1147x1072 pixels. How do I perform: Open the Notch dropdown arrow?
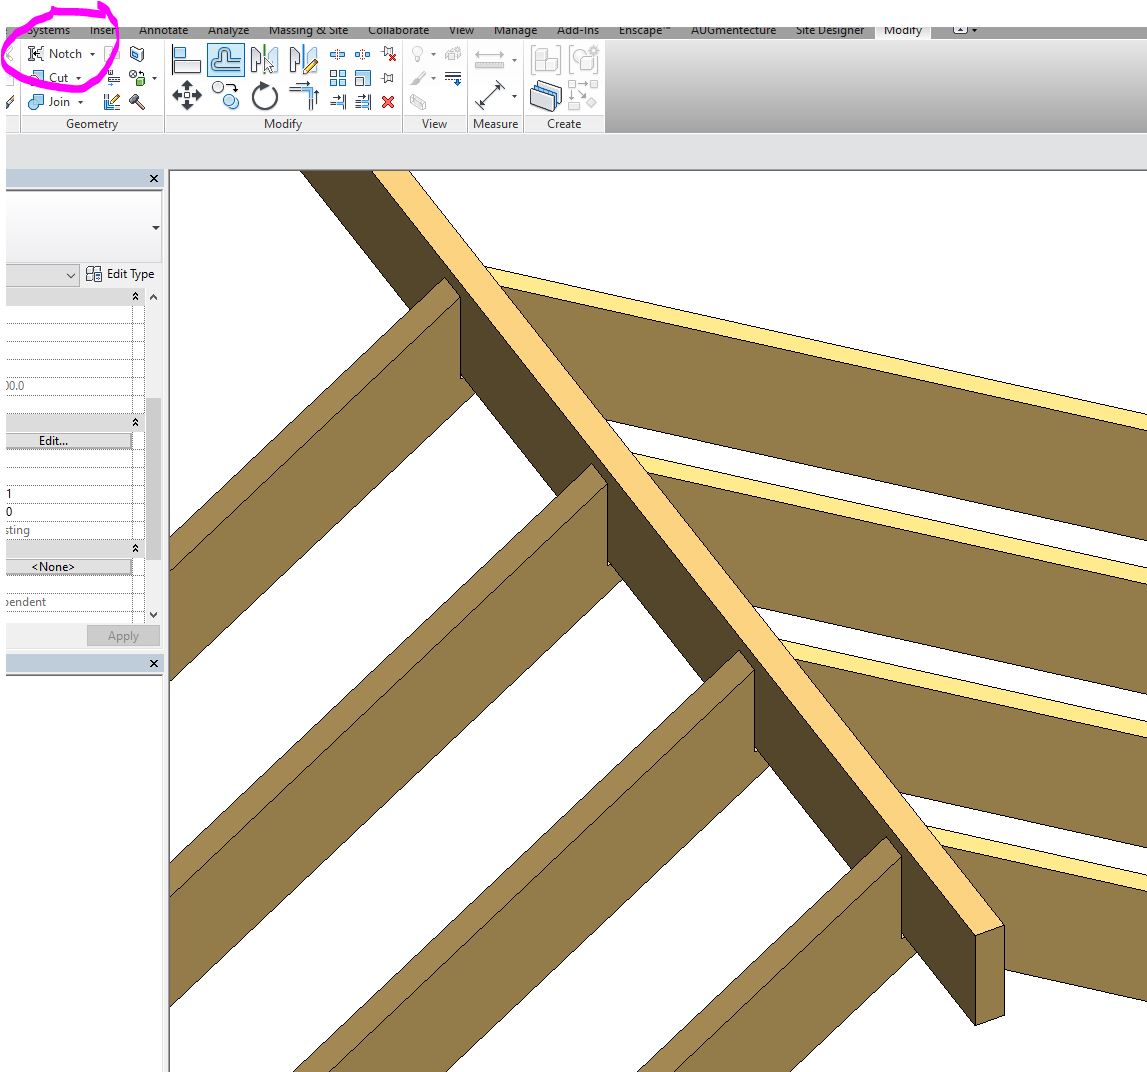pos(92,53)
